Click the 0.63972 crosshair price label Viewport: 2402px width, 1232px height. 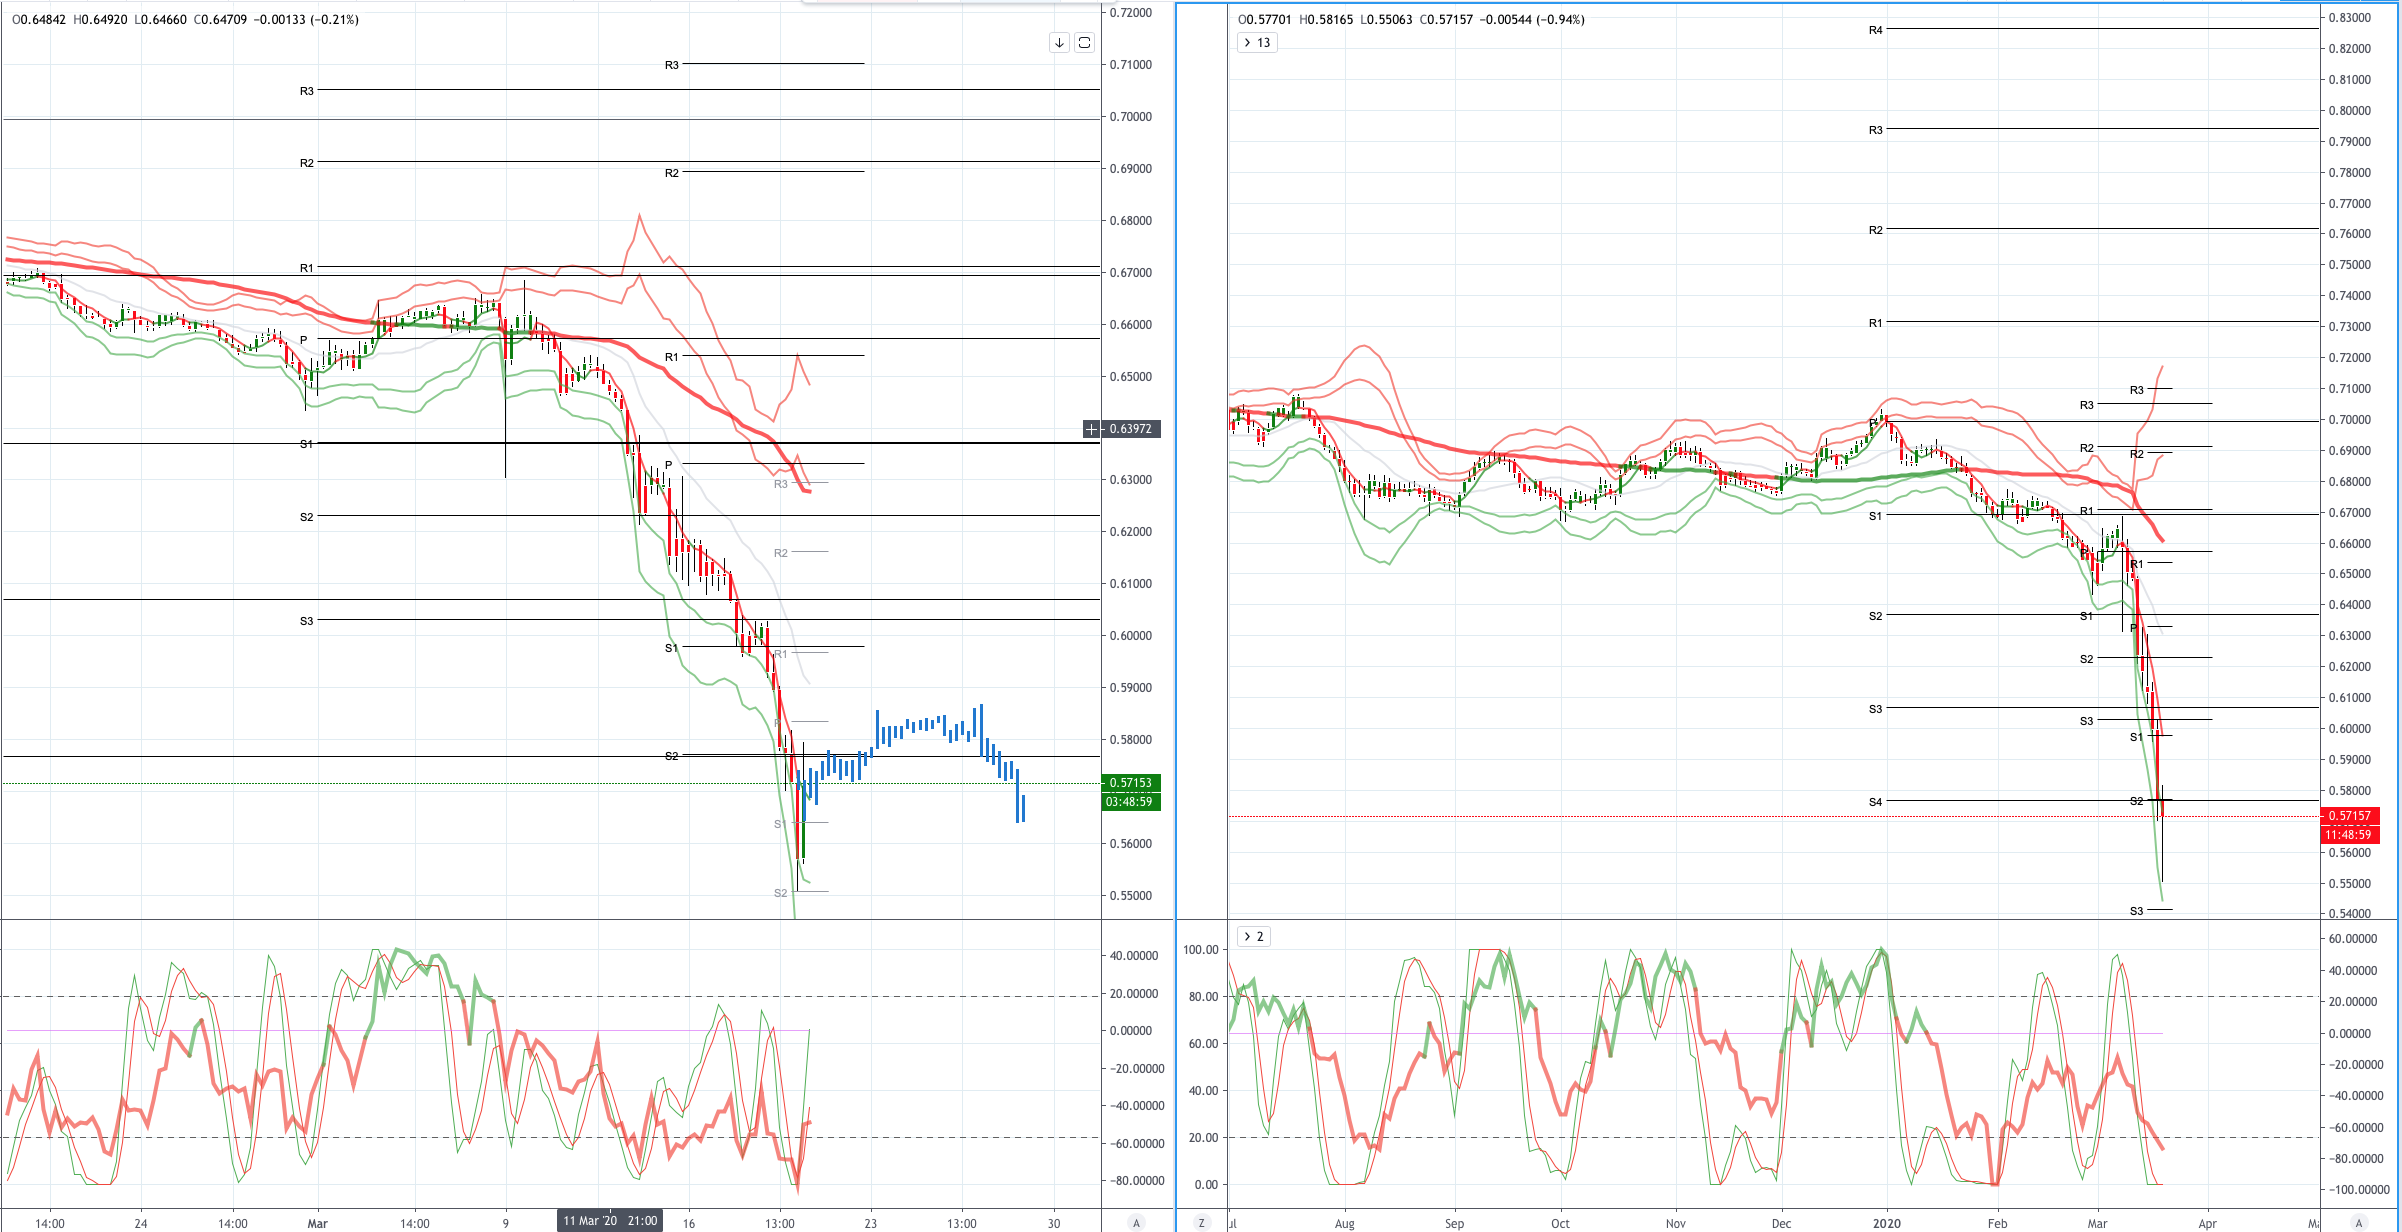(x=1131, y=429)
